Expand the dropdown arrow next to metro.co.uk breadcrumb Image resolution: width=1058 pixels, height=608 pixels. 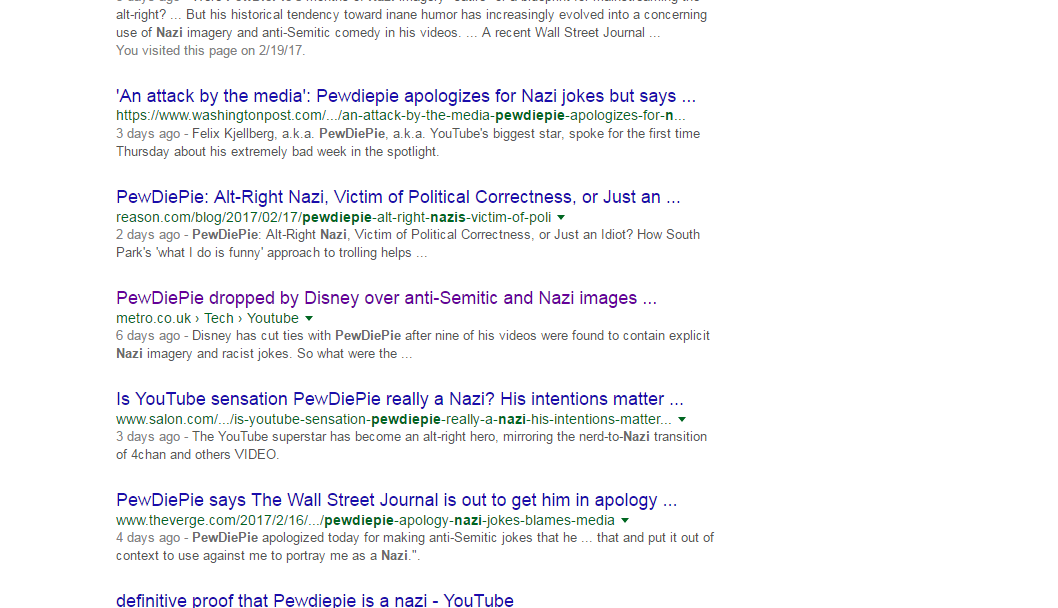pos(309,319)
